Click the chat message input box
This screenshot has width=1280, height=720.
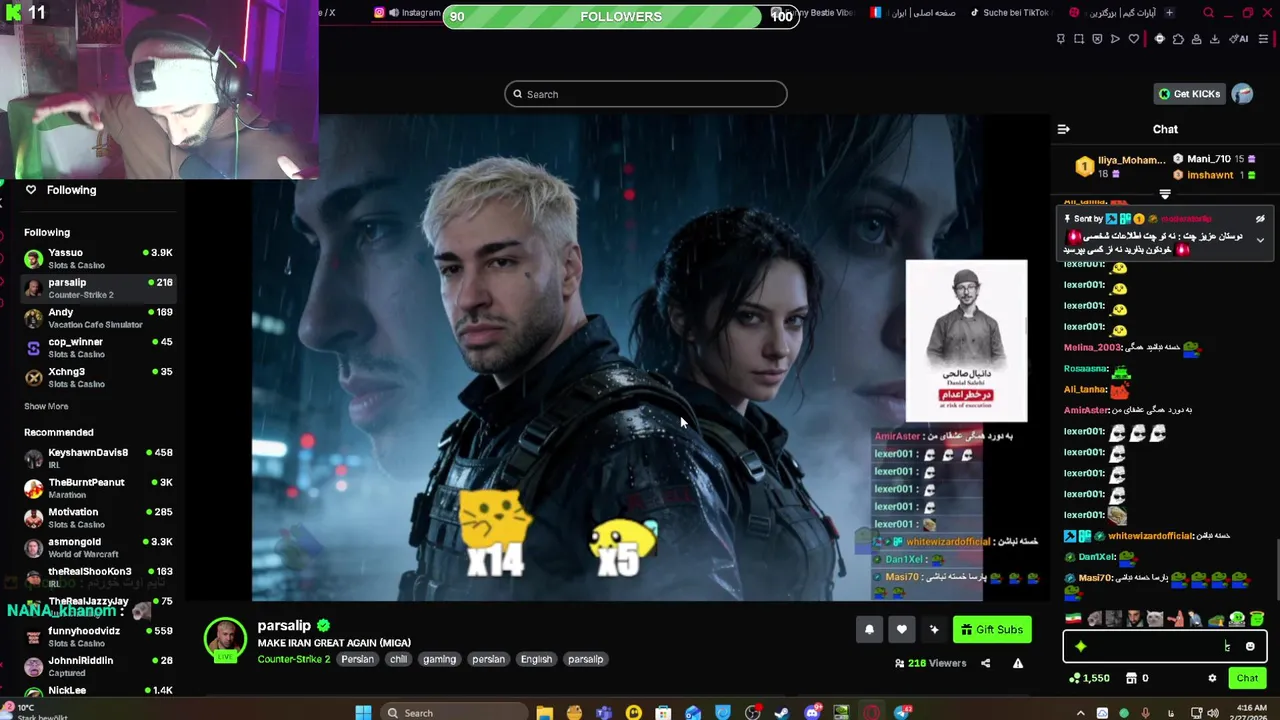pyautogui.click(x=1165, y=646)
